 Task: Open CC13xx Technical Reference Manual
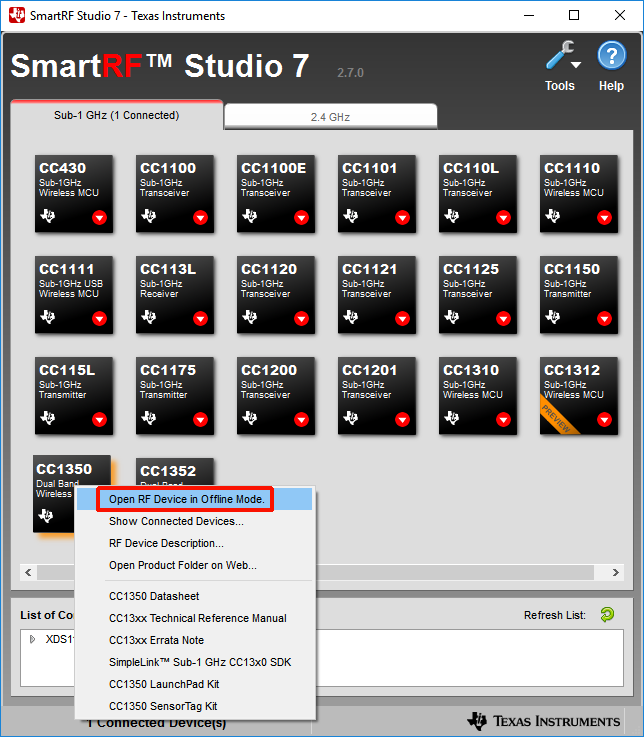pyautogui.click(x=197, y=618)
